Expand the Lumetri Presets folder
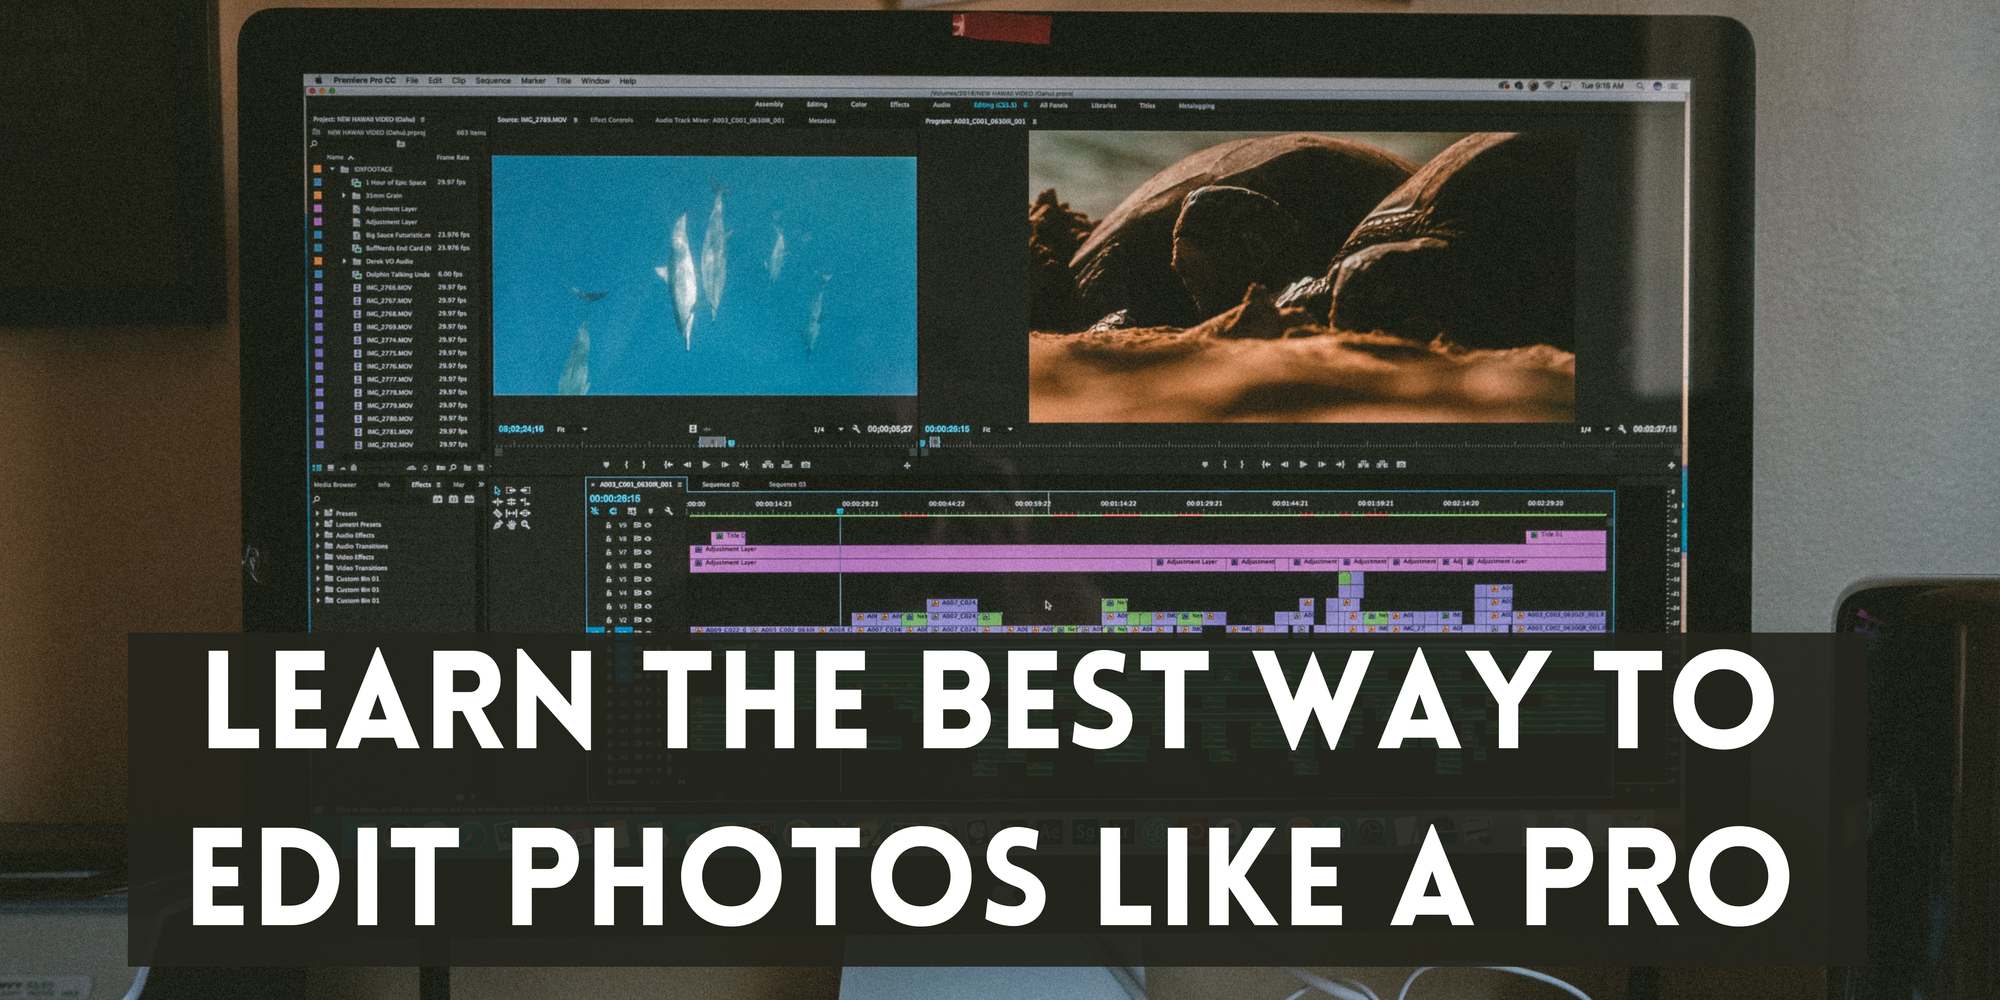Screen dimensions: 2000x1000 [x=317, y=524]
